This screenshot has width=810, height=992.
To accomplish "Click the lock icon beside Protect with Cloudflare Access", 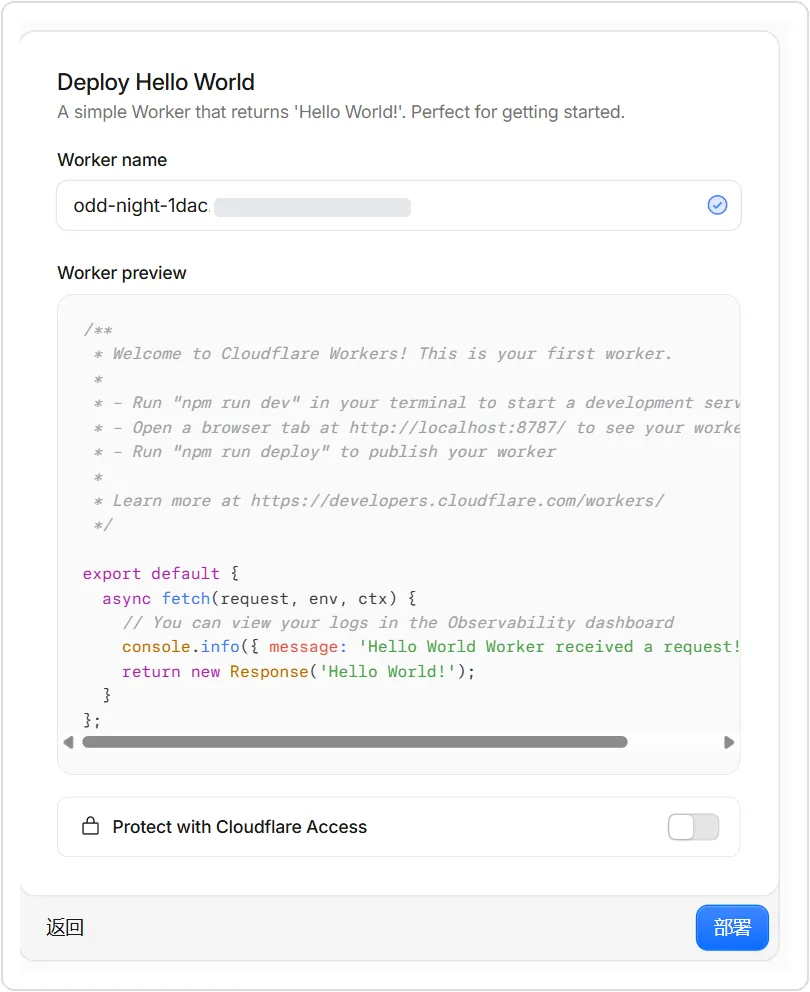I will click(x=90, y=826).
